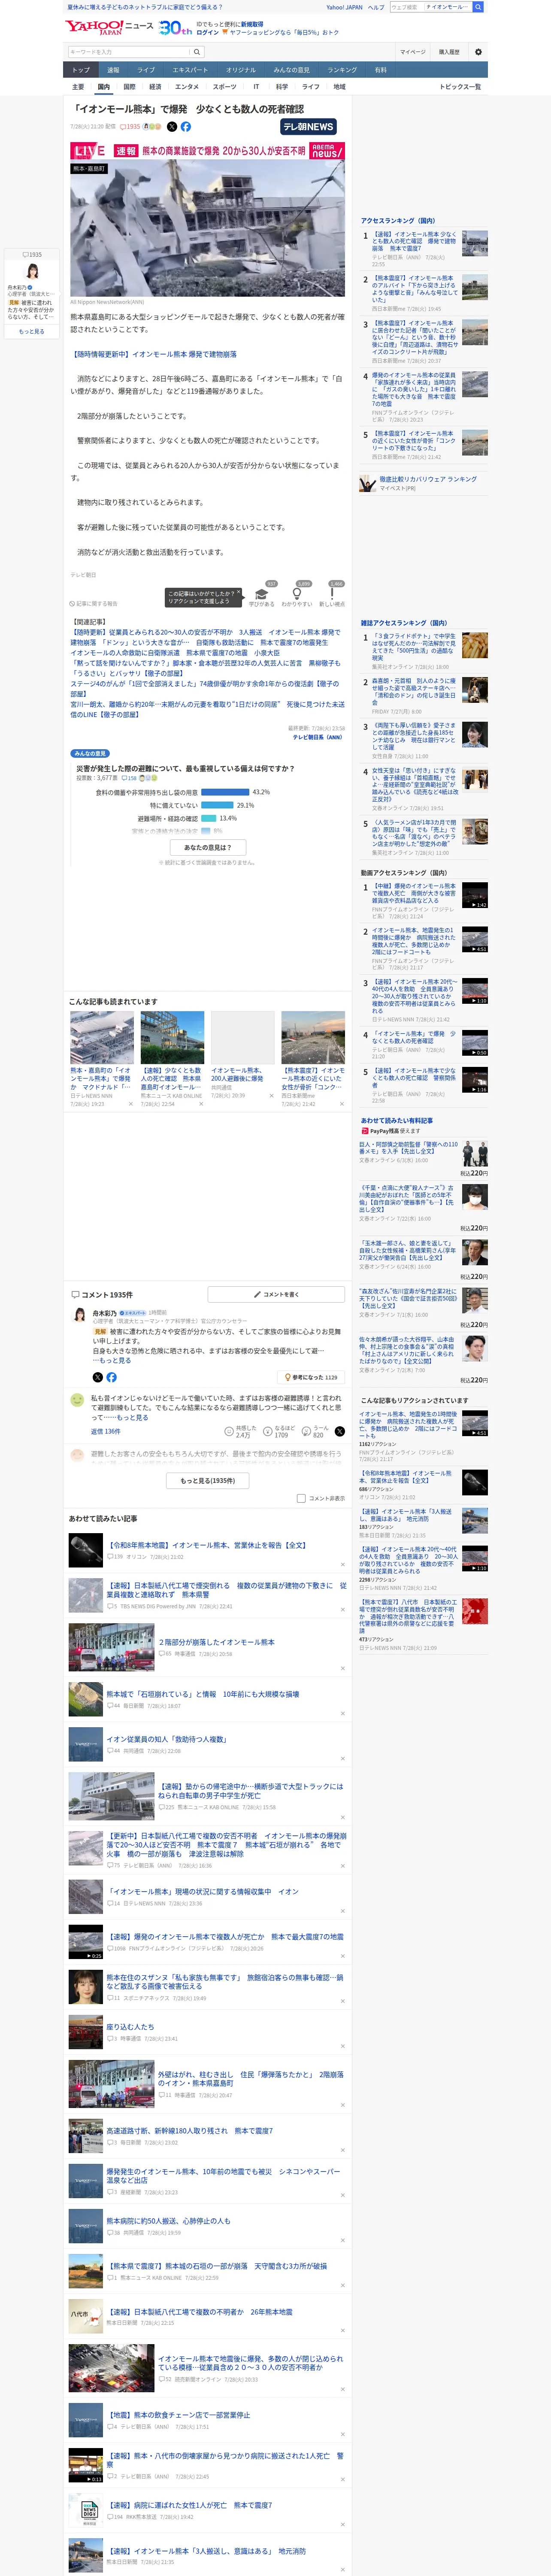Click the キーワードを入力 search field

pyautogui.click(x=129, y=52)
